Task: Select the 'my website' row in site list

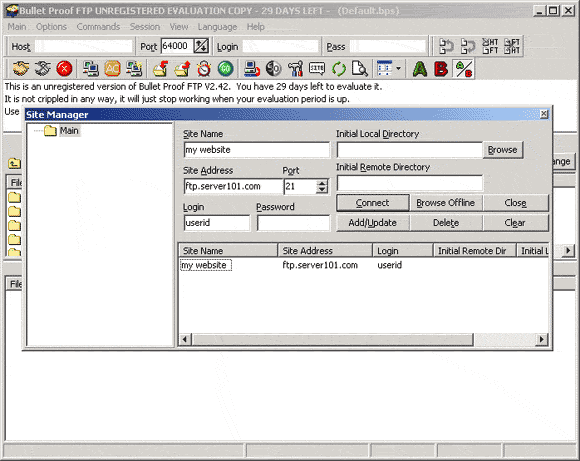Action: (x=206, y=265)
